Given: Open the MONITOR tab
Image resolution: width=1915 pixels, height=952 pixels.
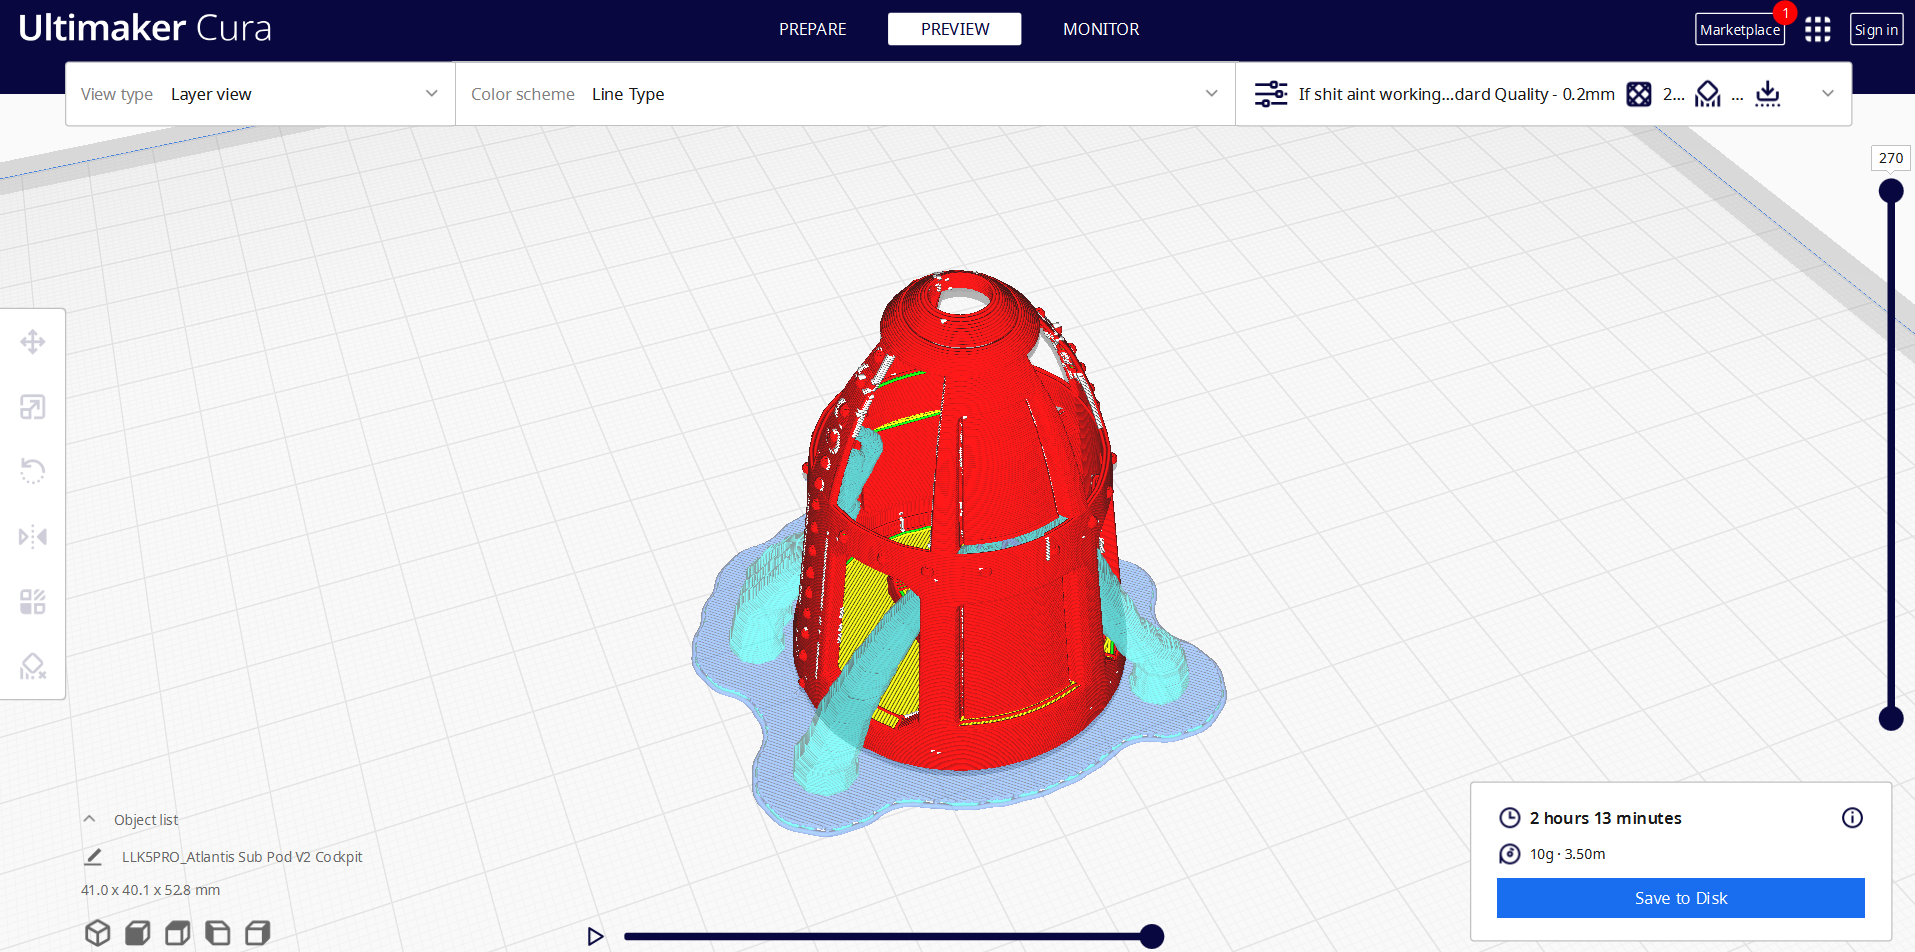Looking at the screenshot, I should tap(1101, 29).
